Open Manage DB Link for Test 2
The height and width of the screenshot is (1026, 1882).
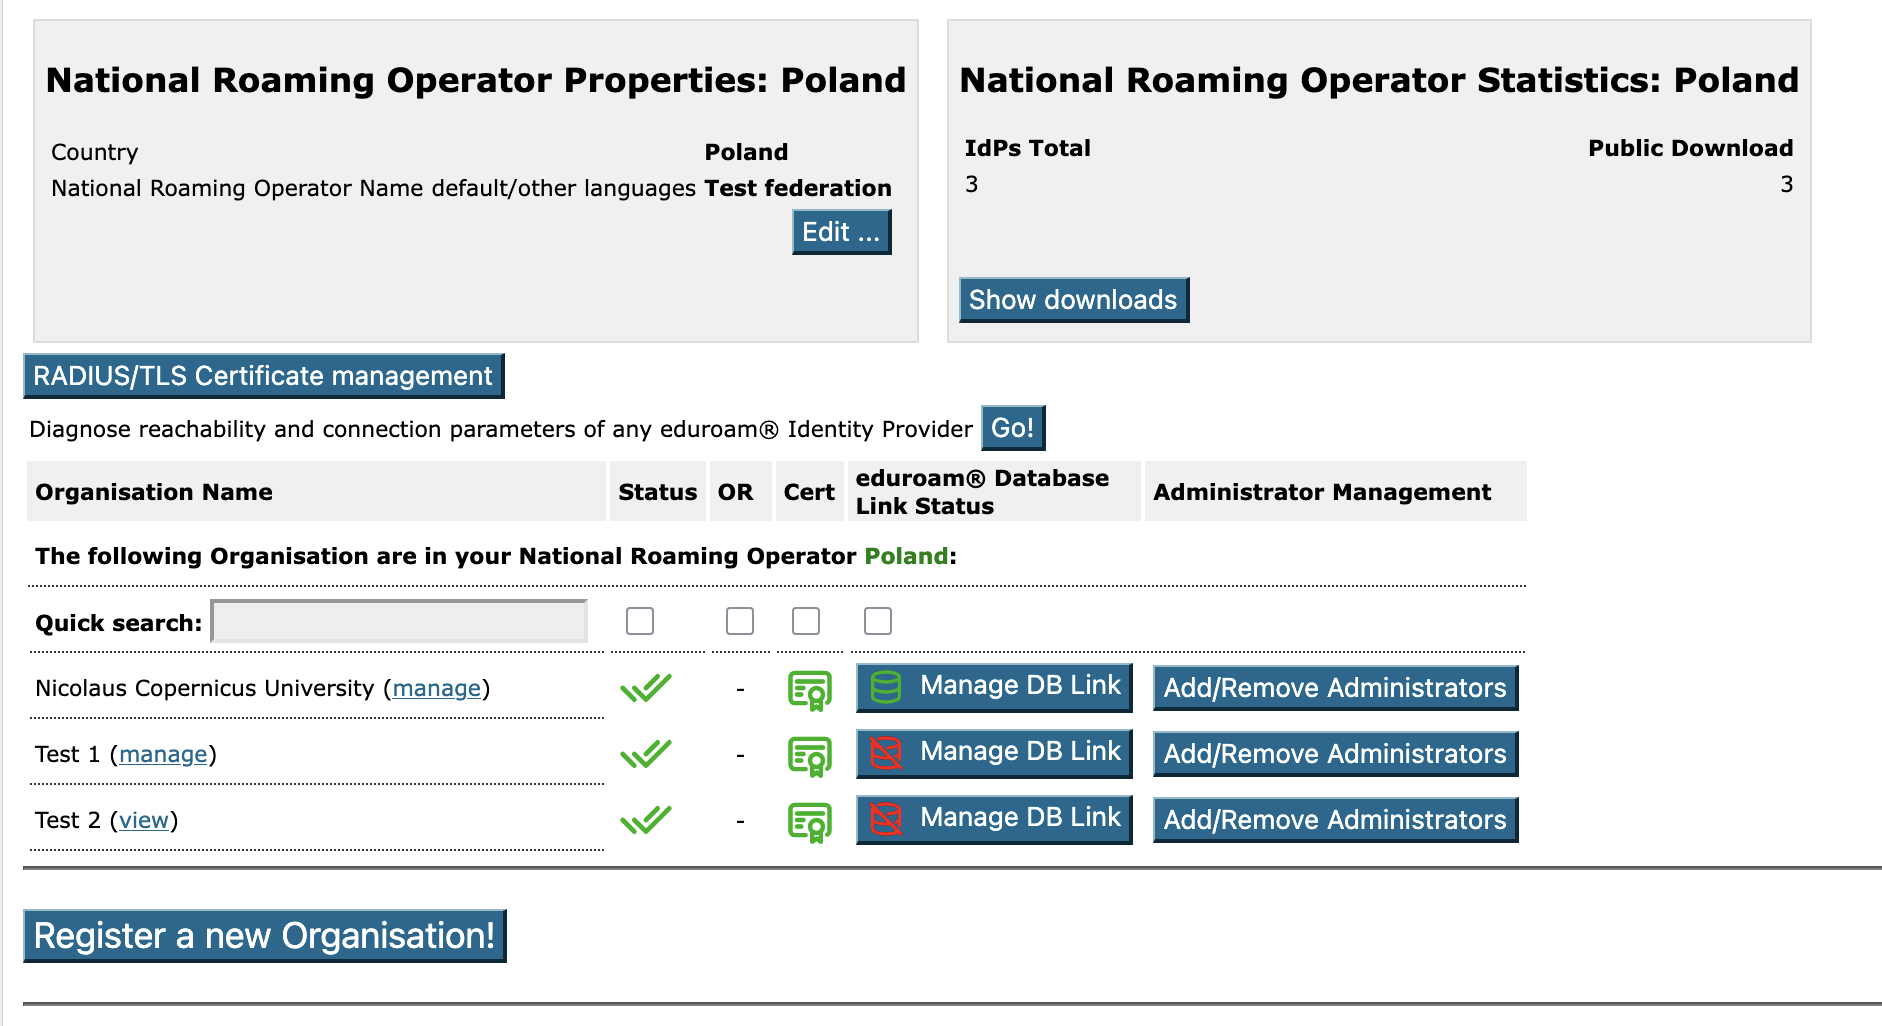pos(994,819)
